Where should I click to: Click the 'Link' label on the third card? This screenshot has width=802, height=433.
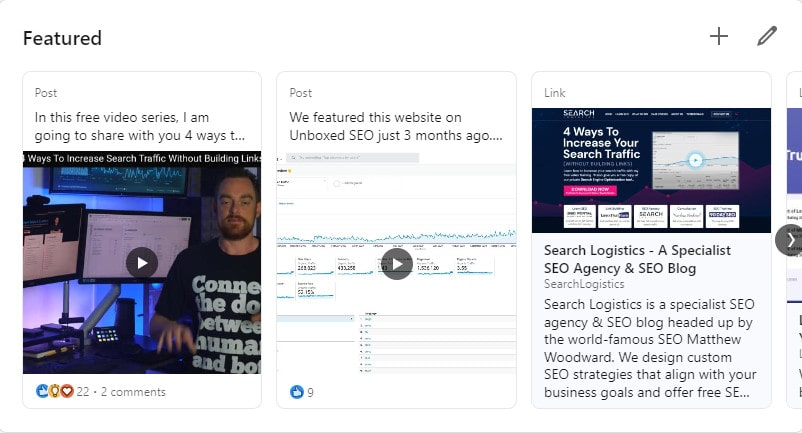pyautogui.click(x=554, y=92)
